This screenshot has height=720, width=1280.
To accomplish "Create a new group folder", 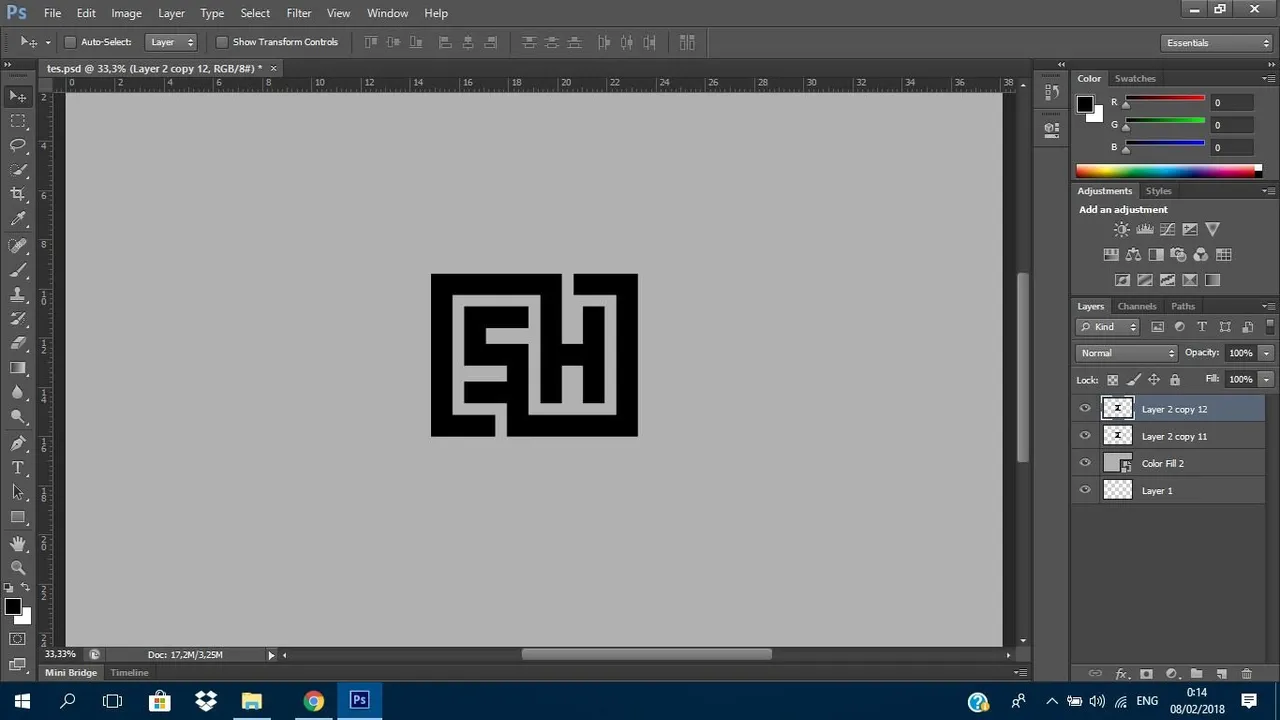I will (1196, 674).
